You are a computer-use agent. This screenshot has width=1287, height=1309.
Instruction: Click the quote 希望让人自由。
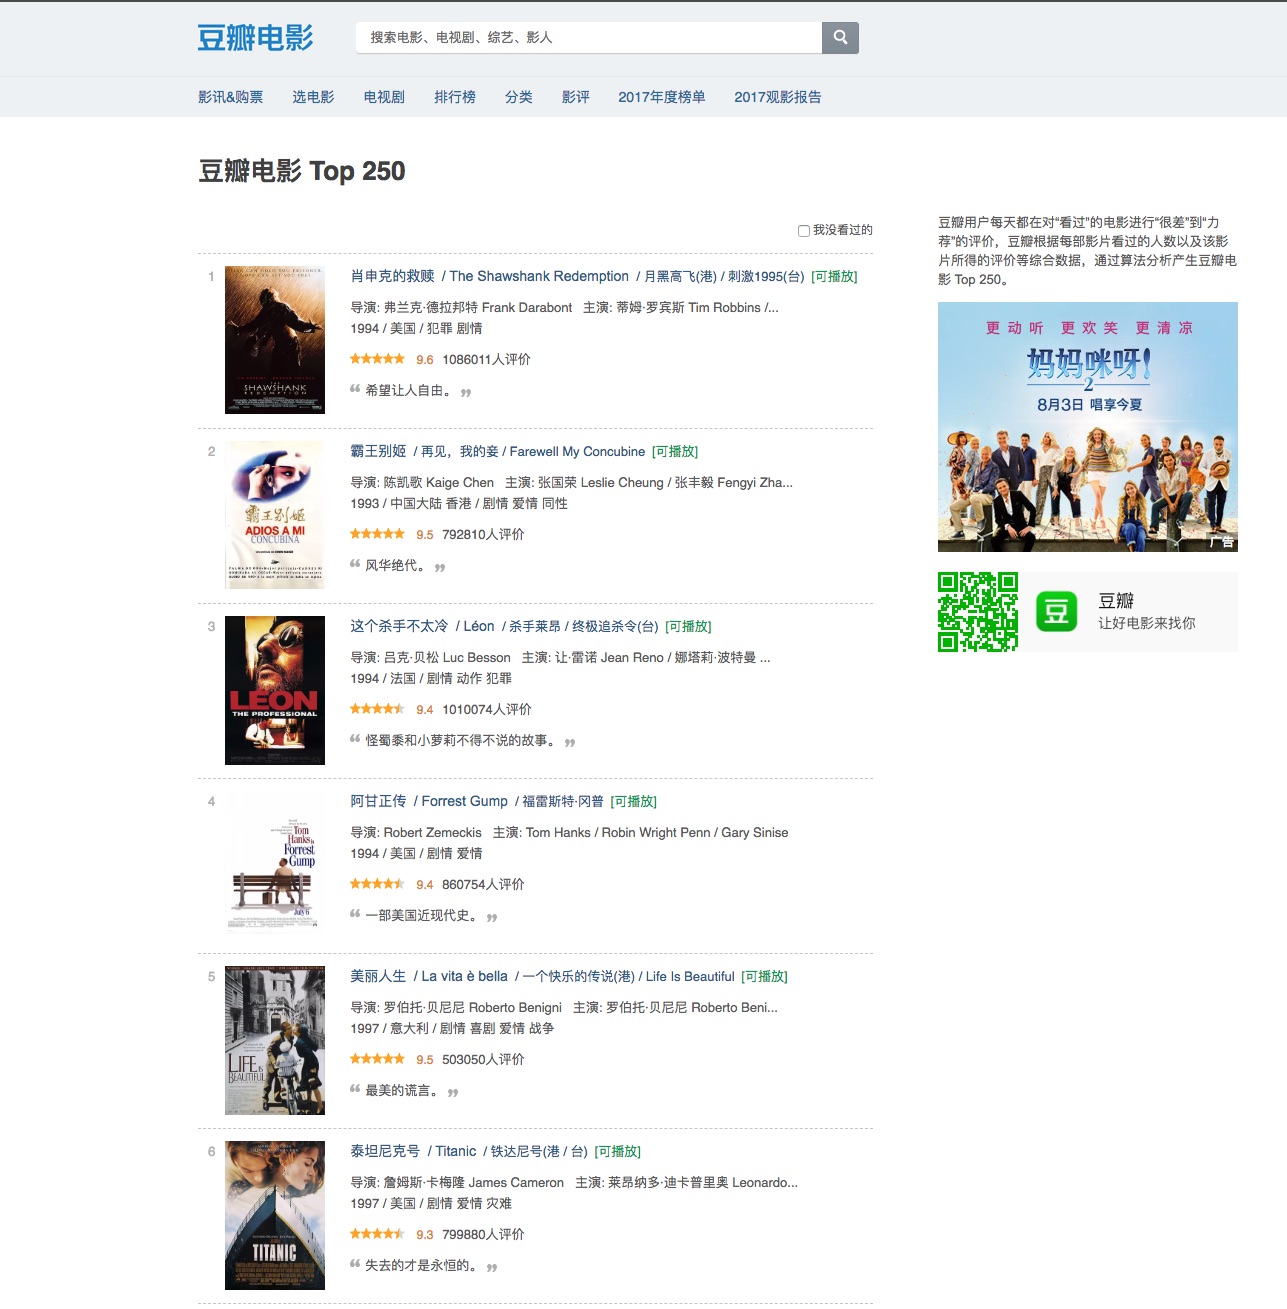(411, 390)
